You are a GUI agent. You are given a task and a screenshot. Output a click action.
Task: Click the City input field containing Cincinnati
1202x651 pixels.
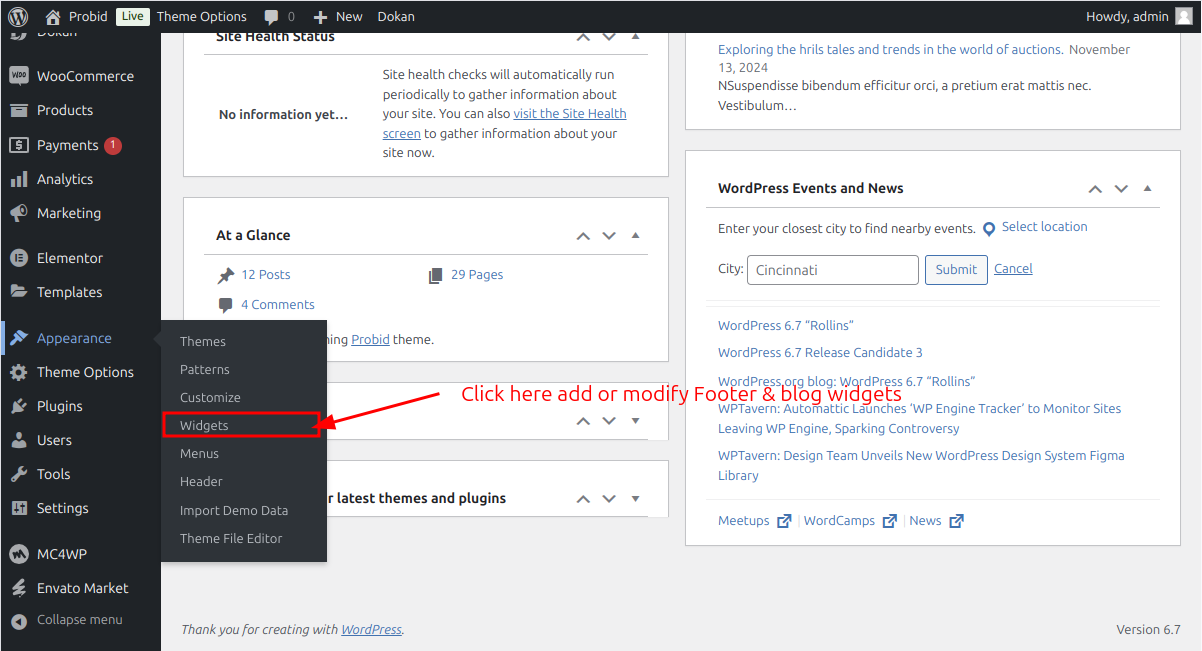point(833,270)
